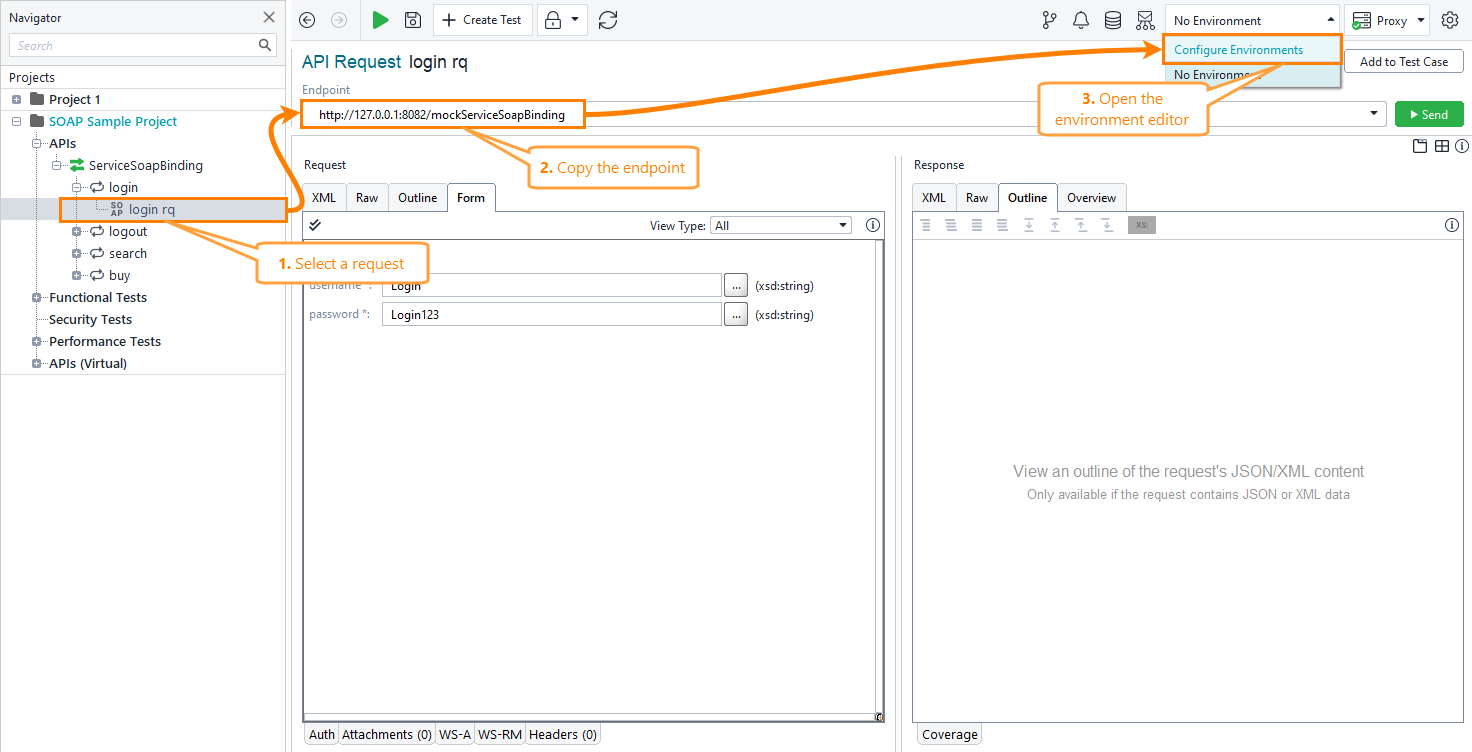1472x752 pixels.
Task: Click the Add to Test Case button
Action: tap(1403, 62)
